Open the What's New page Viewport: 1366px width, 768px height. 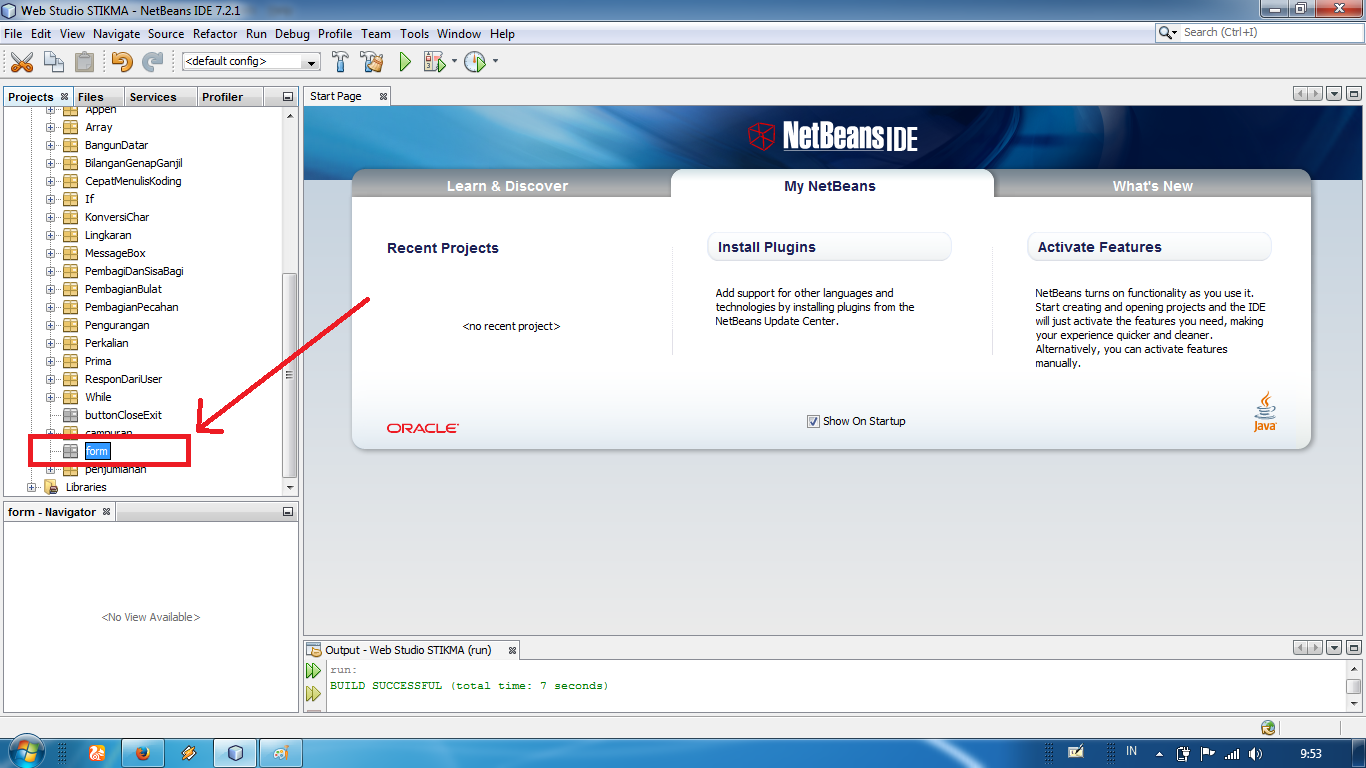1152,184
